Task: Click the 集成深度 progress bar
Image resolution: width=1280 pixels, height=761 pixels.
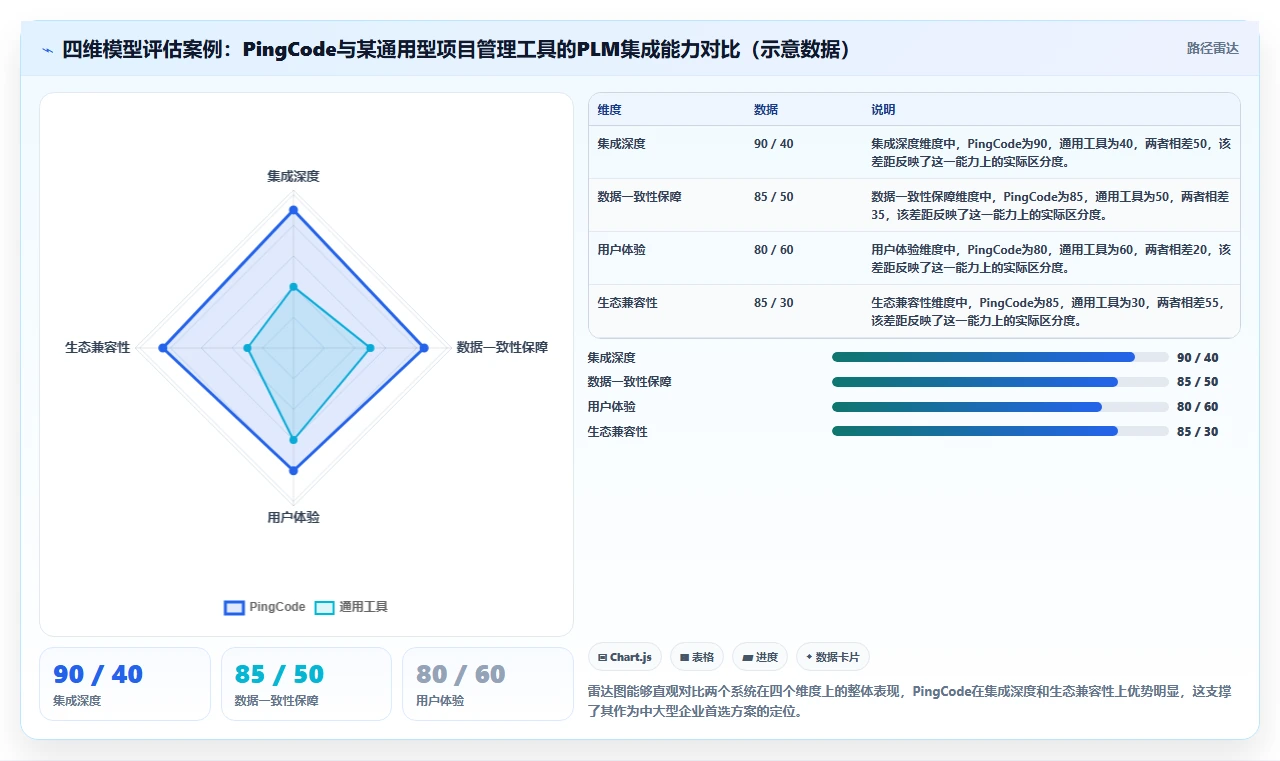Action: pyautogui.click(x=1000, y=357)
